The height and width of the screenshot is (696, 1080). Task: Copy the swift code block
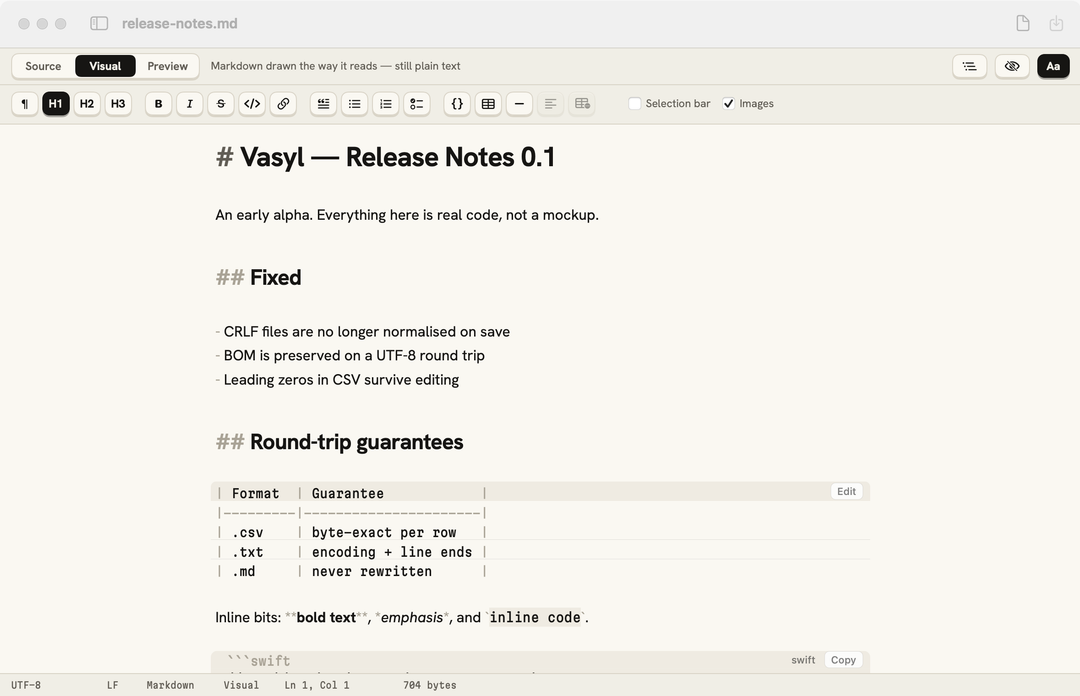tap(843, 660)
